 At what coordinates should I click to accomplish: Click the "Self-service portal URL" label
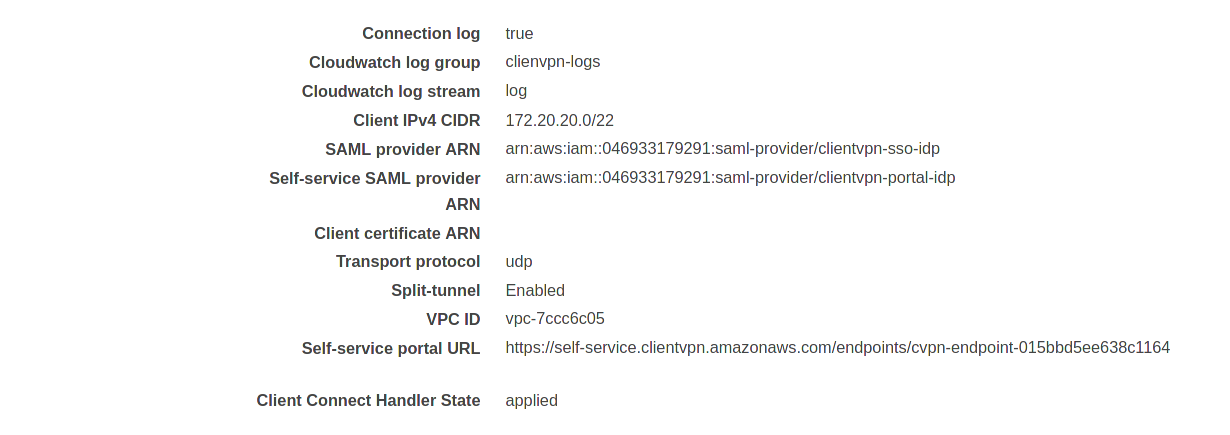[x=391, y=348]
